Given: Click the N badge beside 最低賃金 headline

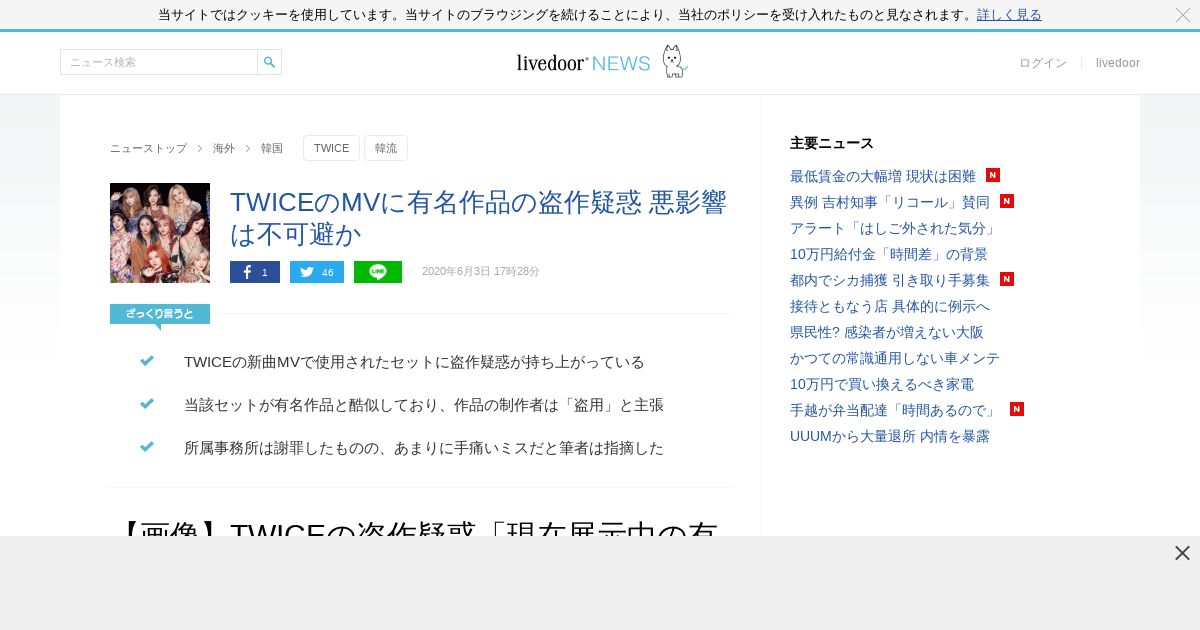Looking at the screenshot, I should pyautogui.click(x=993, y=175).
